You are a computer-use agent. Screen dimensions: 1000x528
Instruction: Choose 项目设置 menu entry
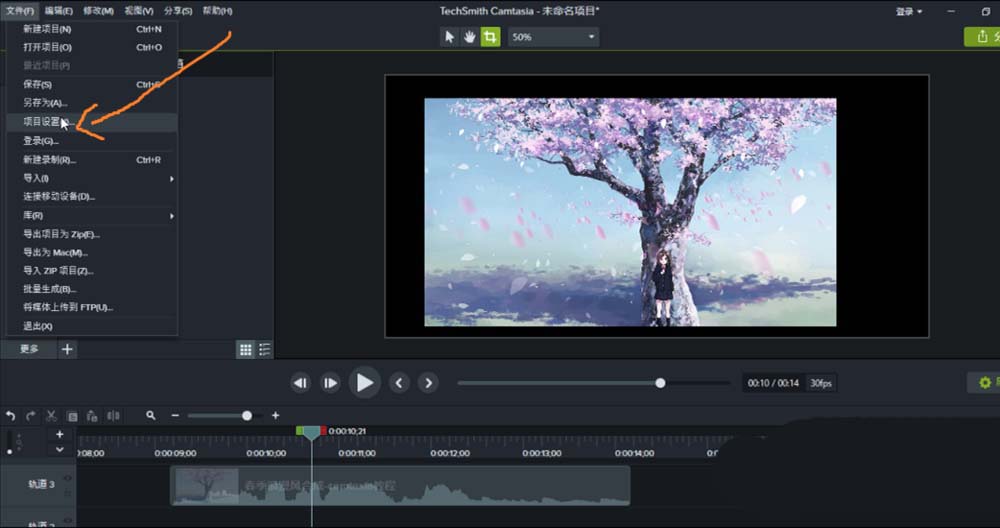pyautogui.click(x=92, y=122)
